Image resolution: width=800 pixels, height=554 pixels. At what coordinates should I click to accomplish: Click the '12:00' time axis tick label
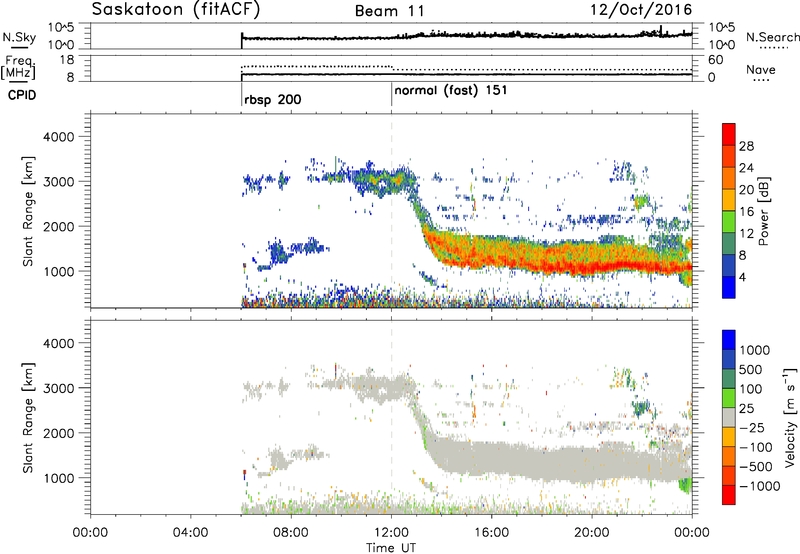pos(391,533)
